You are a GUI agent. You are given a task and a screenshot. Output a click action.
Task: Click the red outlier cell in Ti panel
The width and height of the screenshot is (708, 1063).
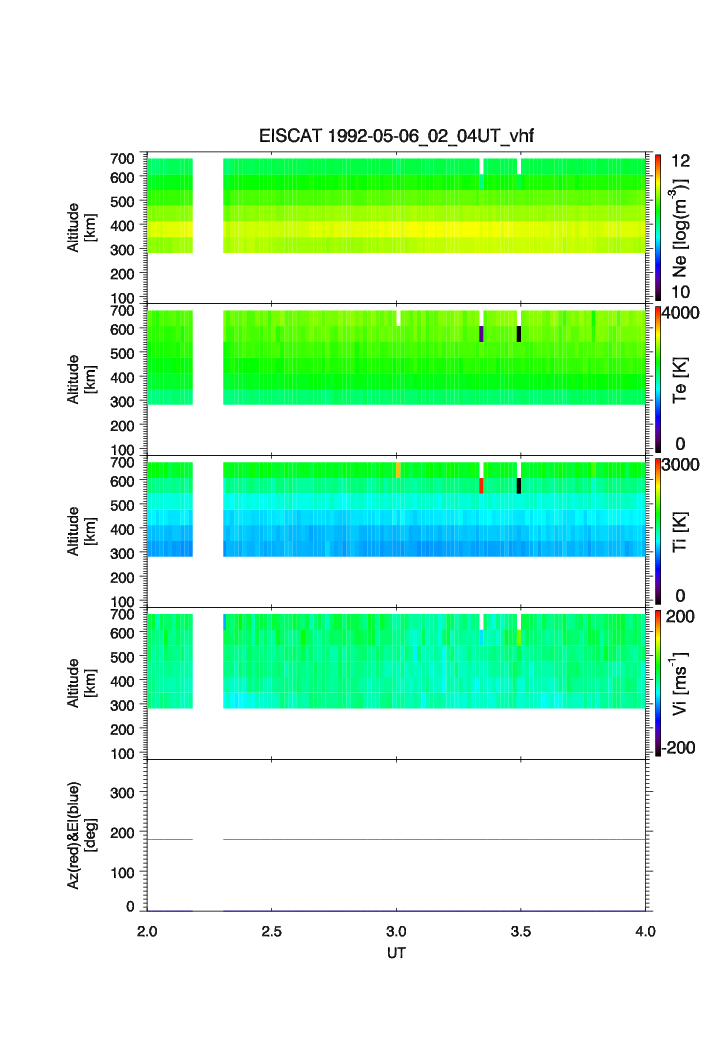point(481,485)
